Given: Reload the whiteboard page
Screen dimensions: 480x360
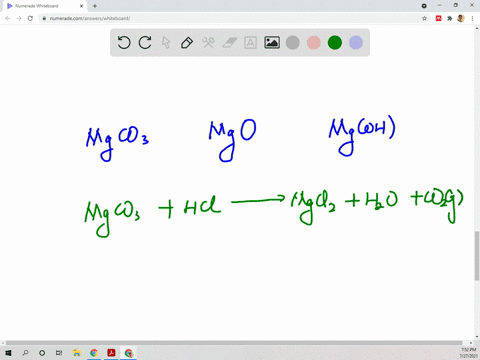Looking at the screenshot, I should click(x=30, y=18).
